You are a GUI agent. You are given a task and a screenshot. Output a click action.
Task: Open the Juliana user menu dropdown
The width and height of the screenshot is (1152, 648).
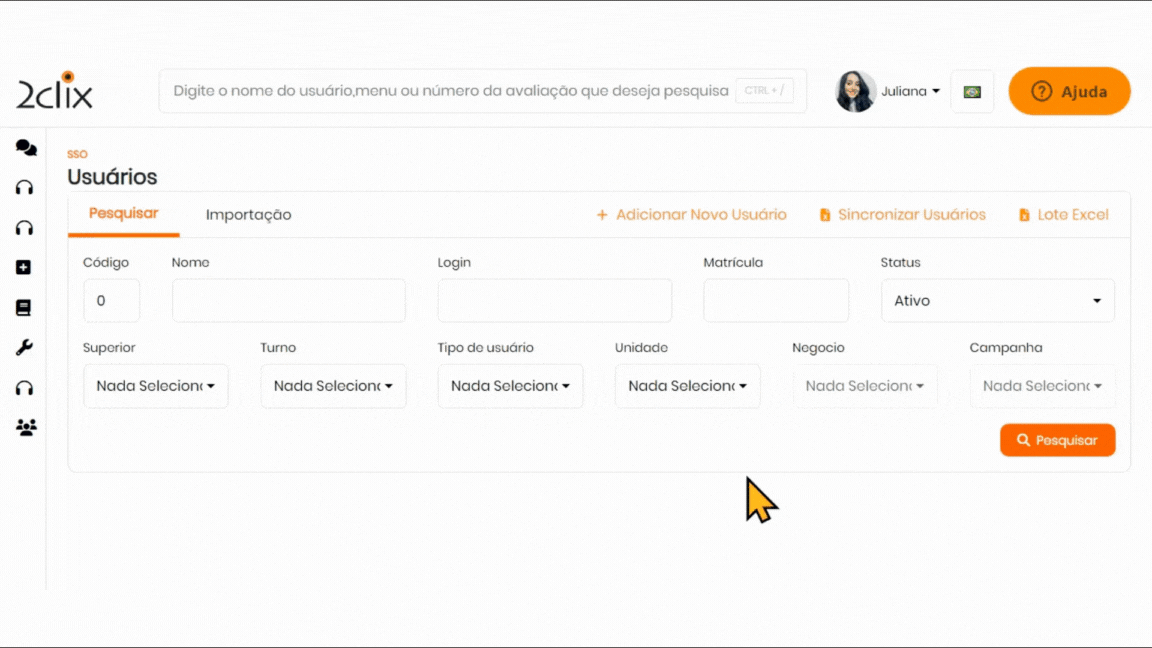pos(910,92)
